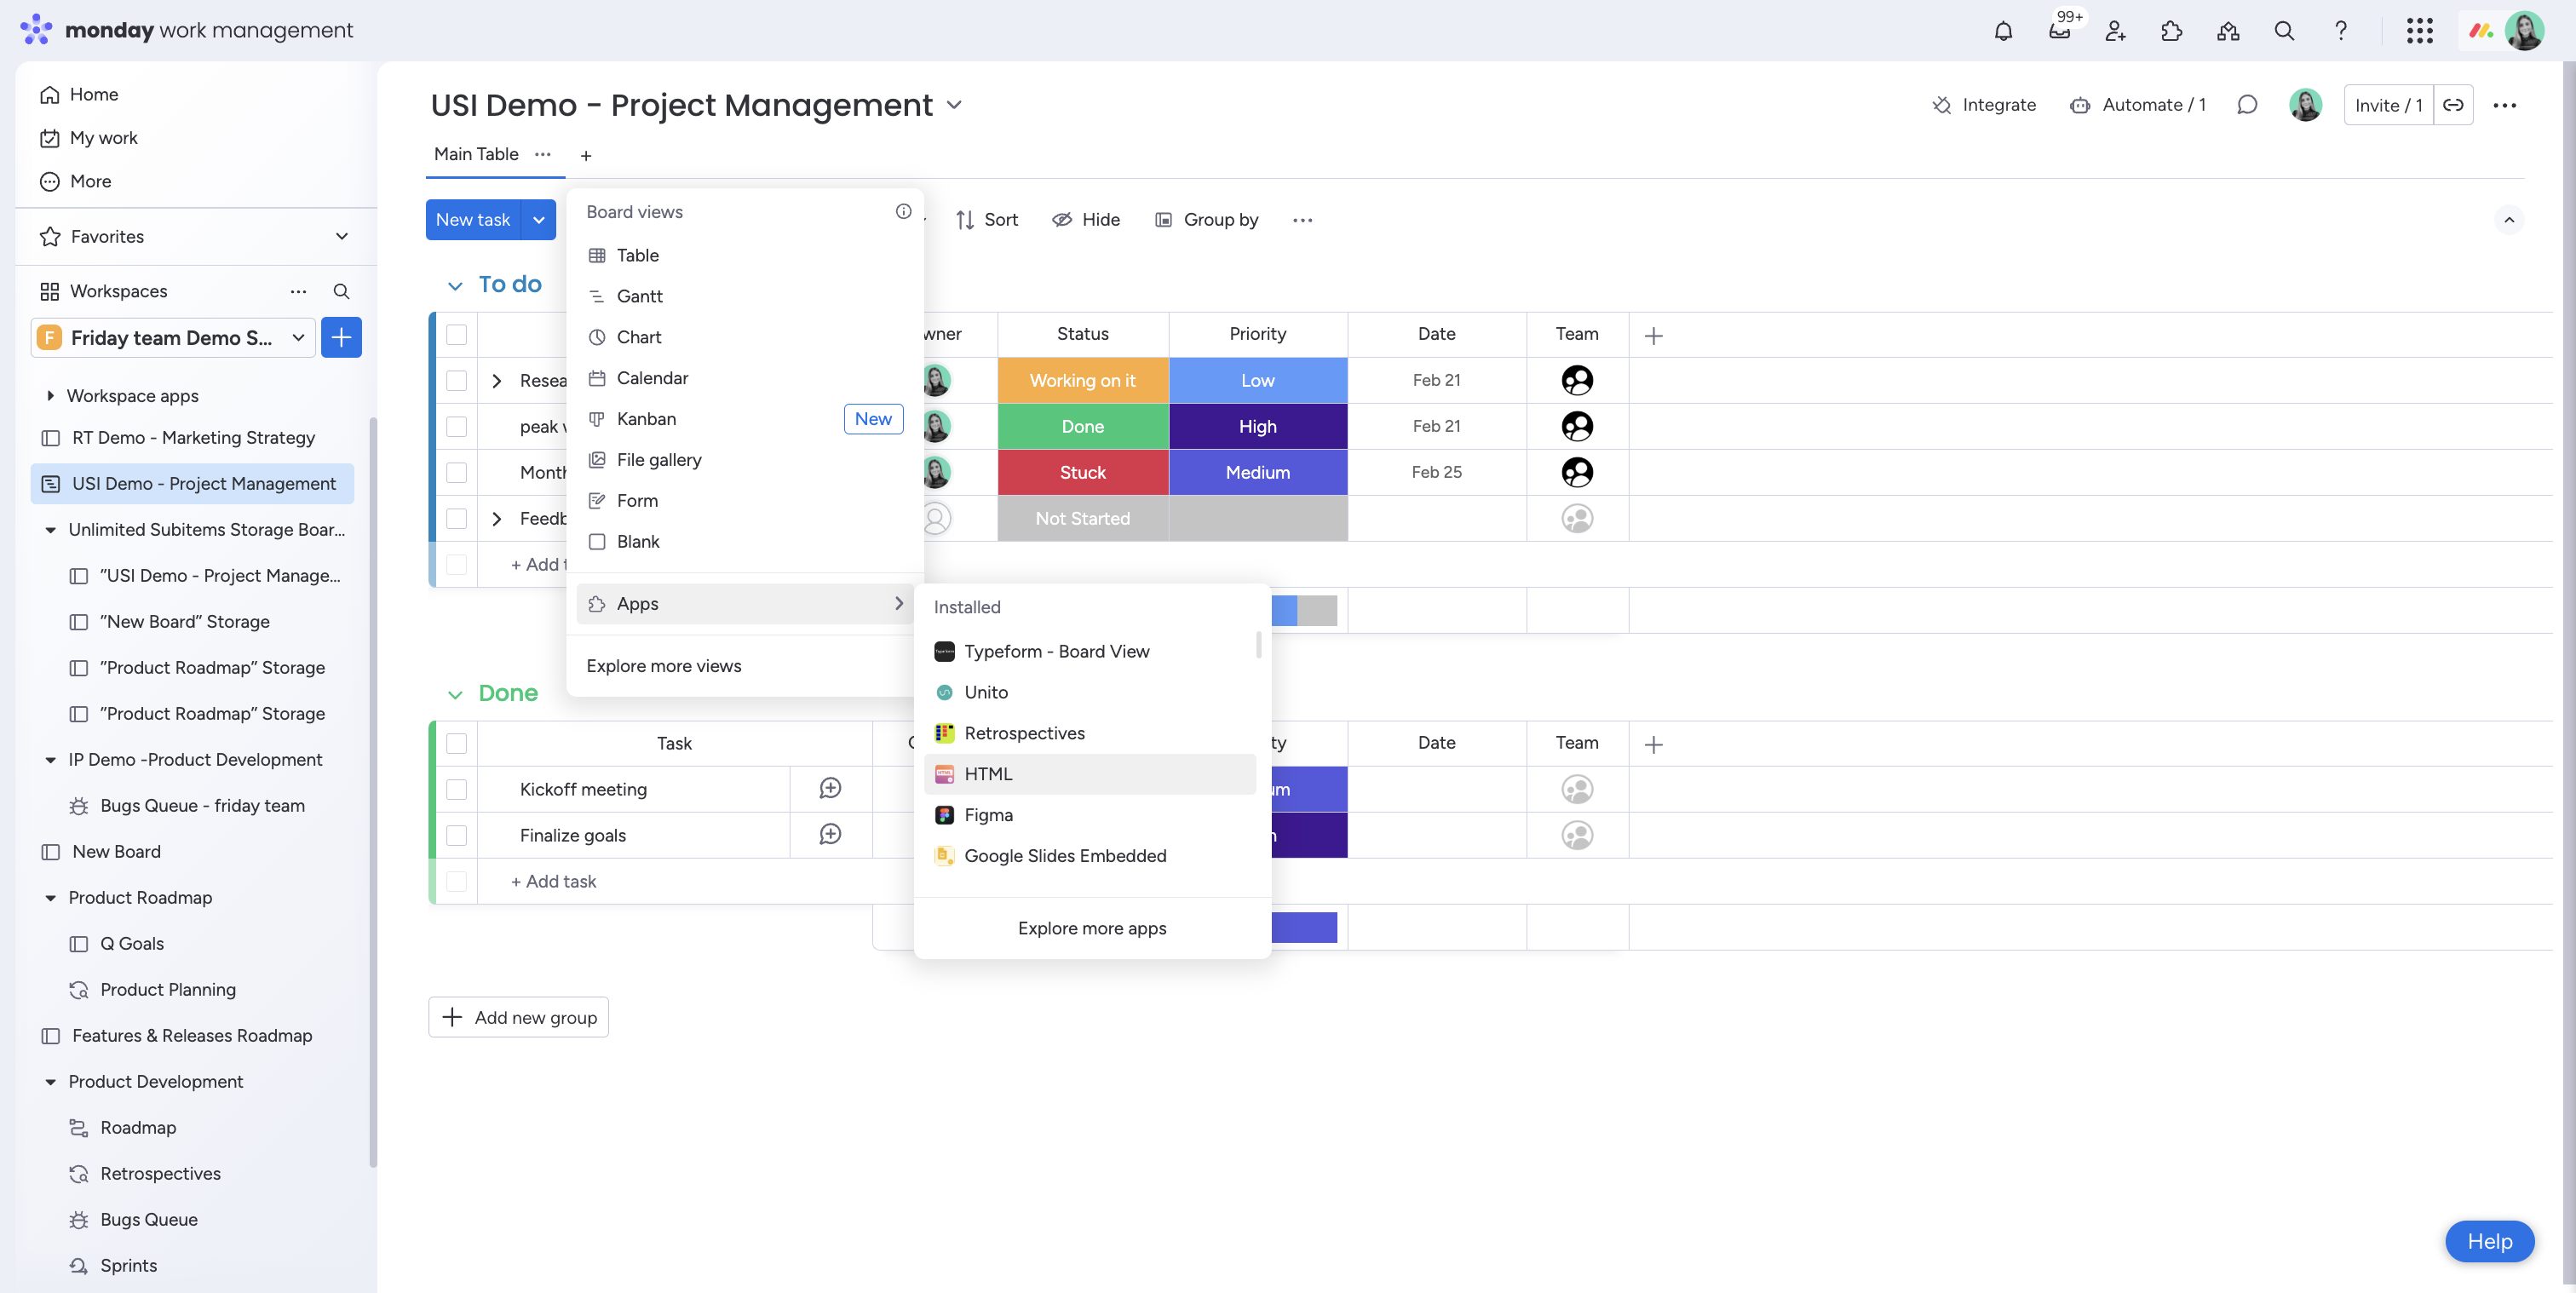Click blue plus button beside workspace selector
The height and width of the screenshot is (1293, 2576).
pyautogui.click(x=341, y=338)
